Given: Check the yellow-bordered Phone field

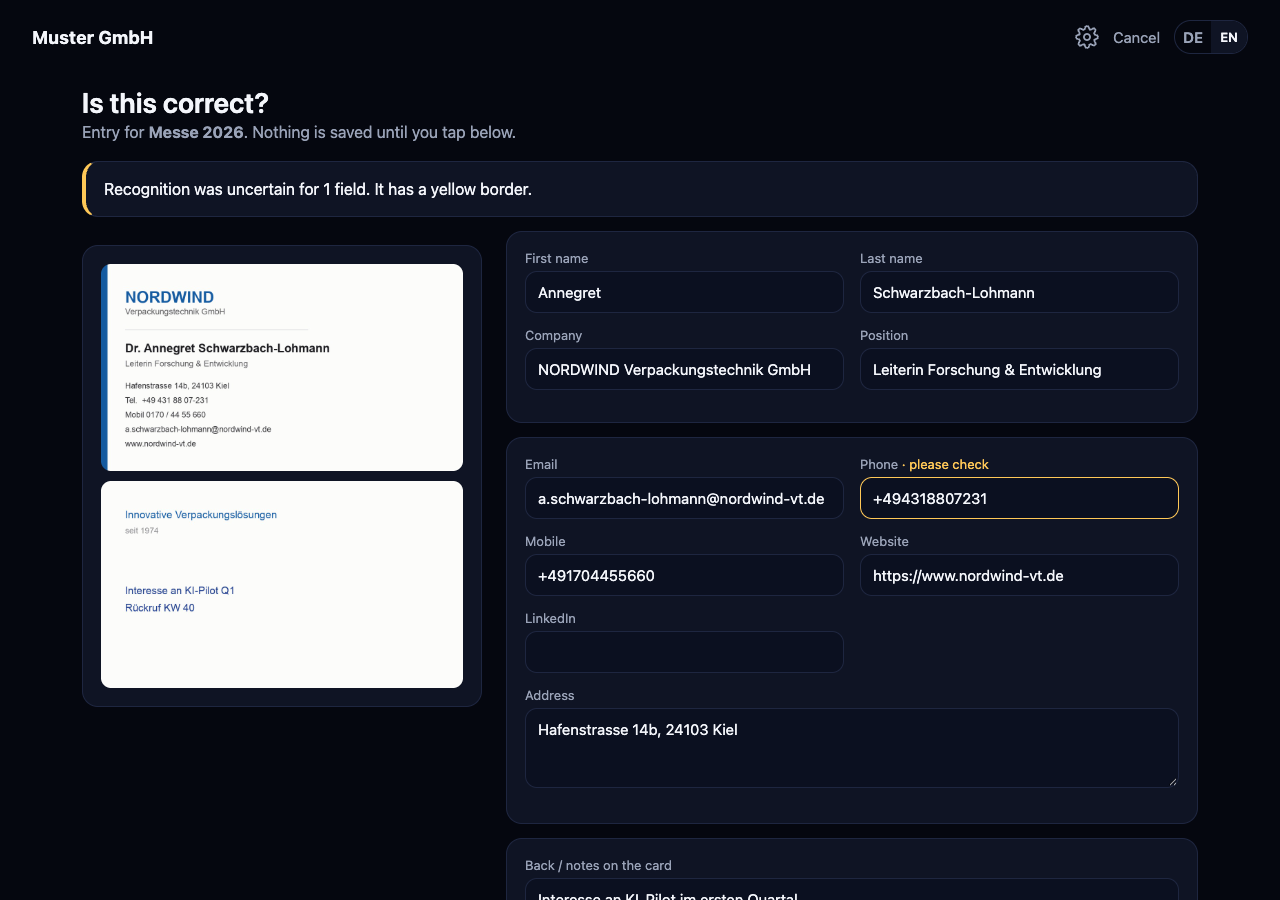Looking at the screenshot, I should (1019, 498).
